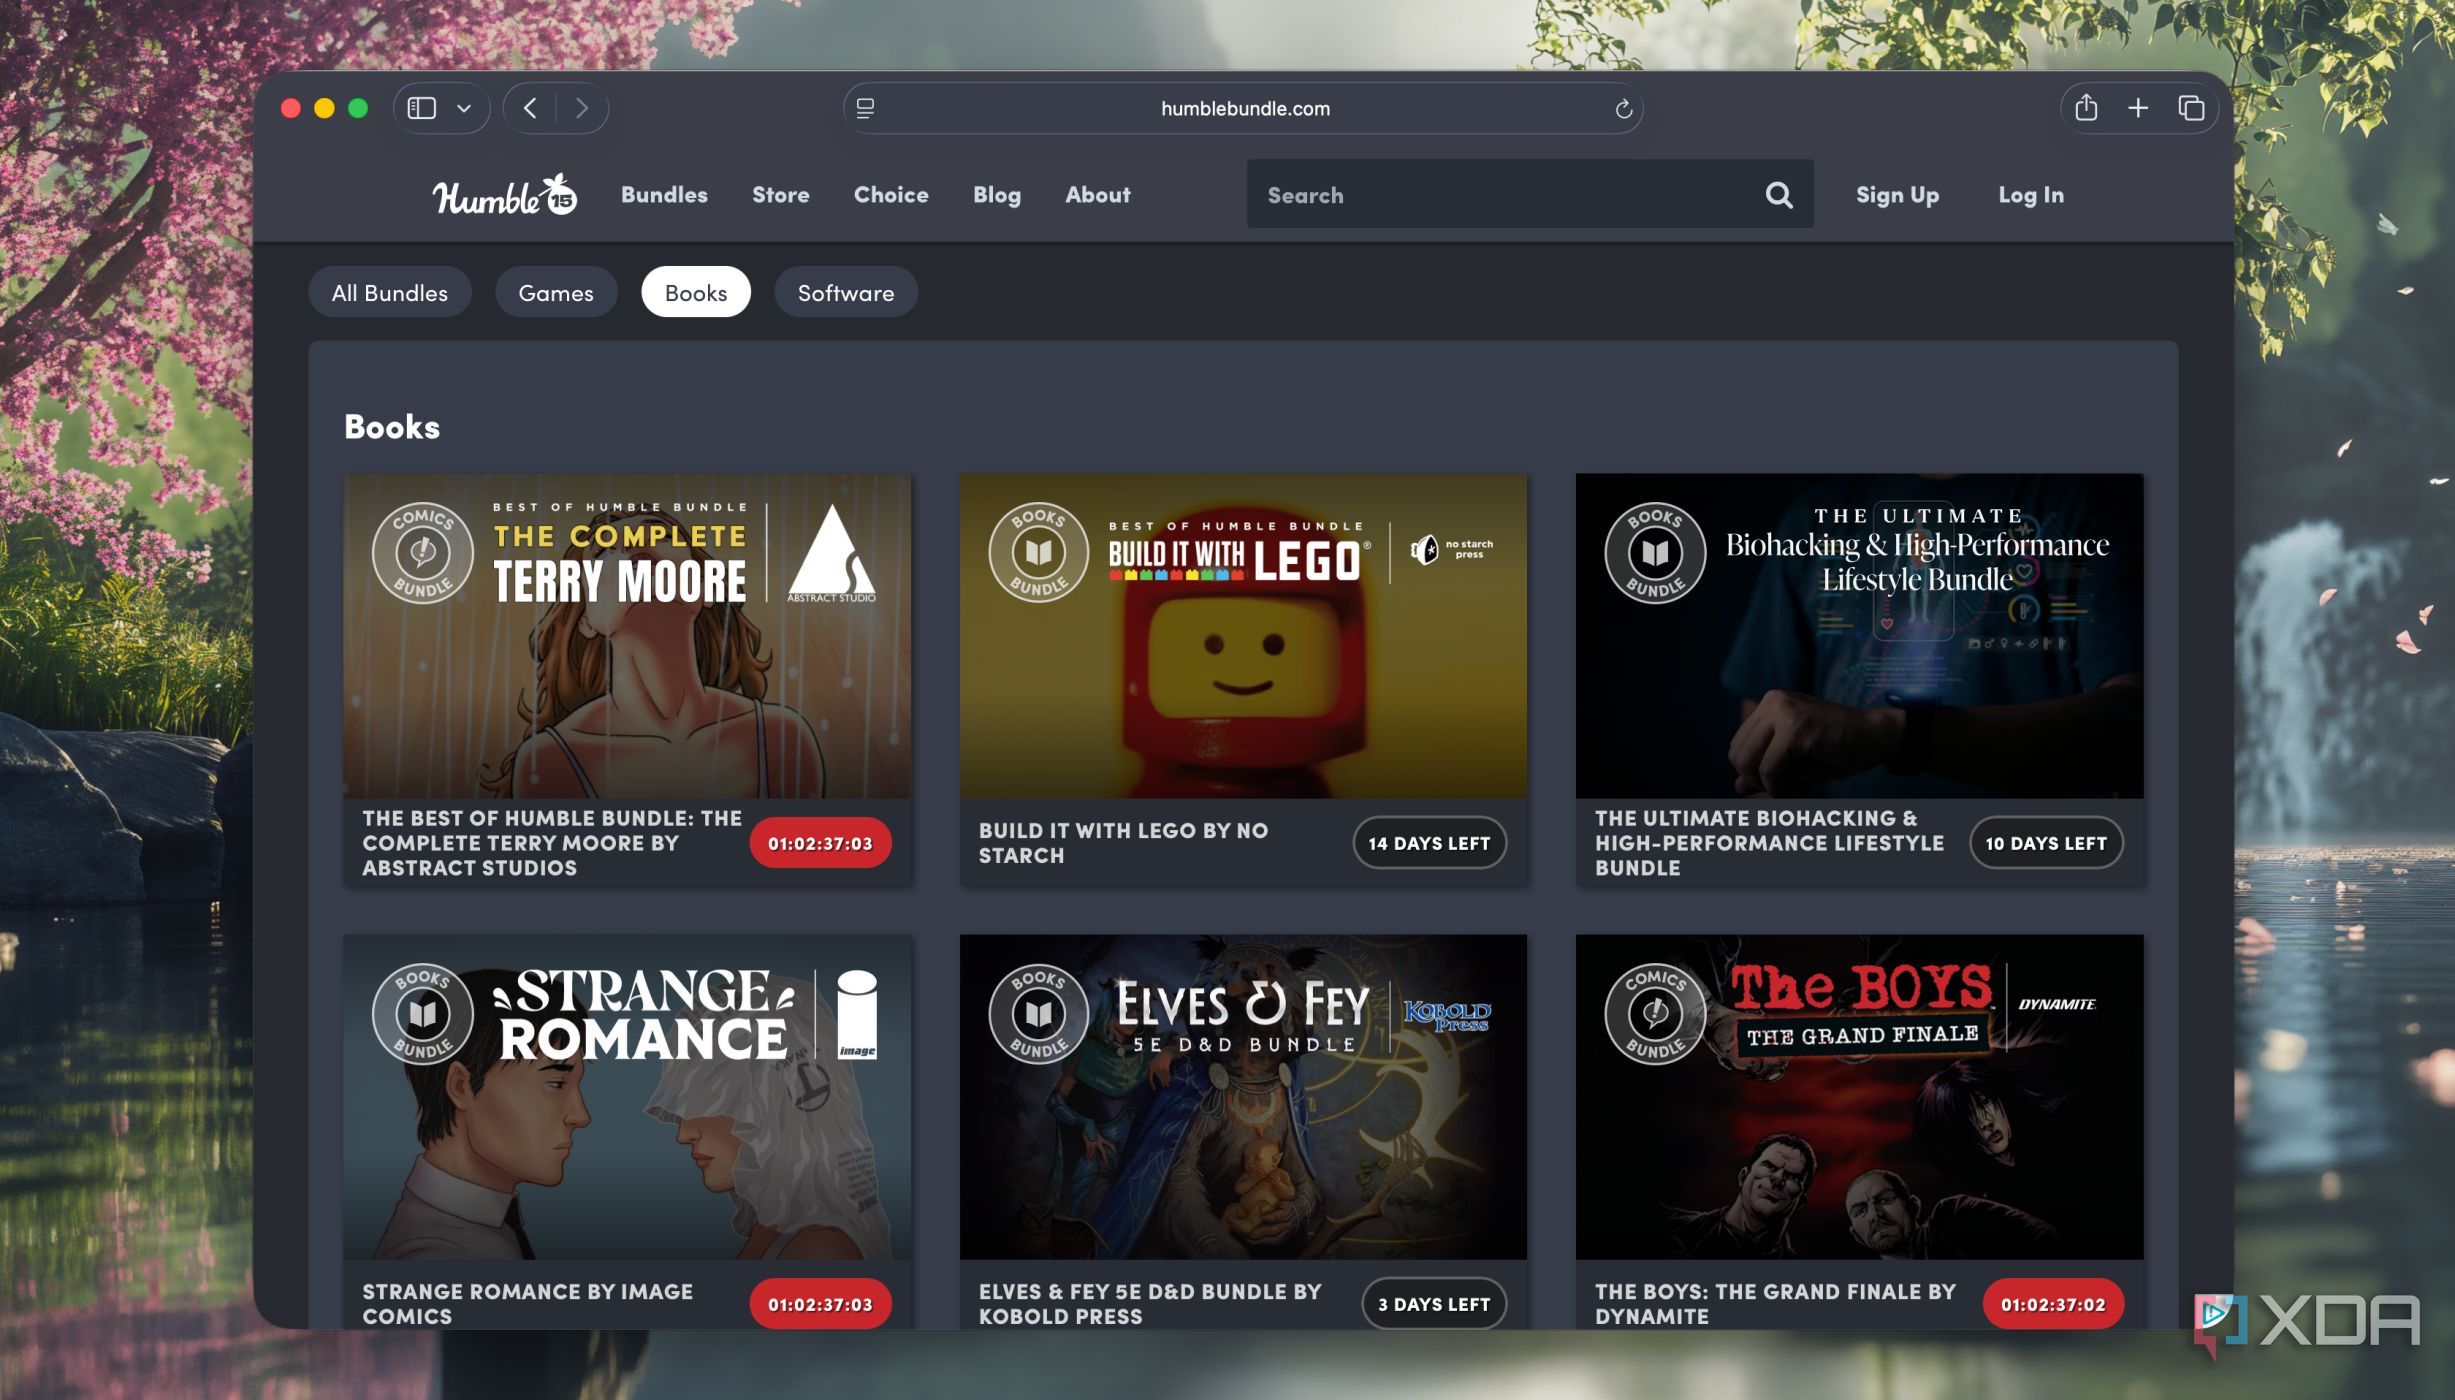The image size is (2455, 1400).
Task: Open the Complete Terry Moore bundle image
Action: click(x=627, y=636)
